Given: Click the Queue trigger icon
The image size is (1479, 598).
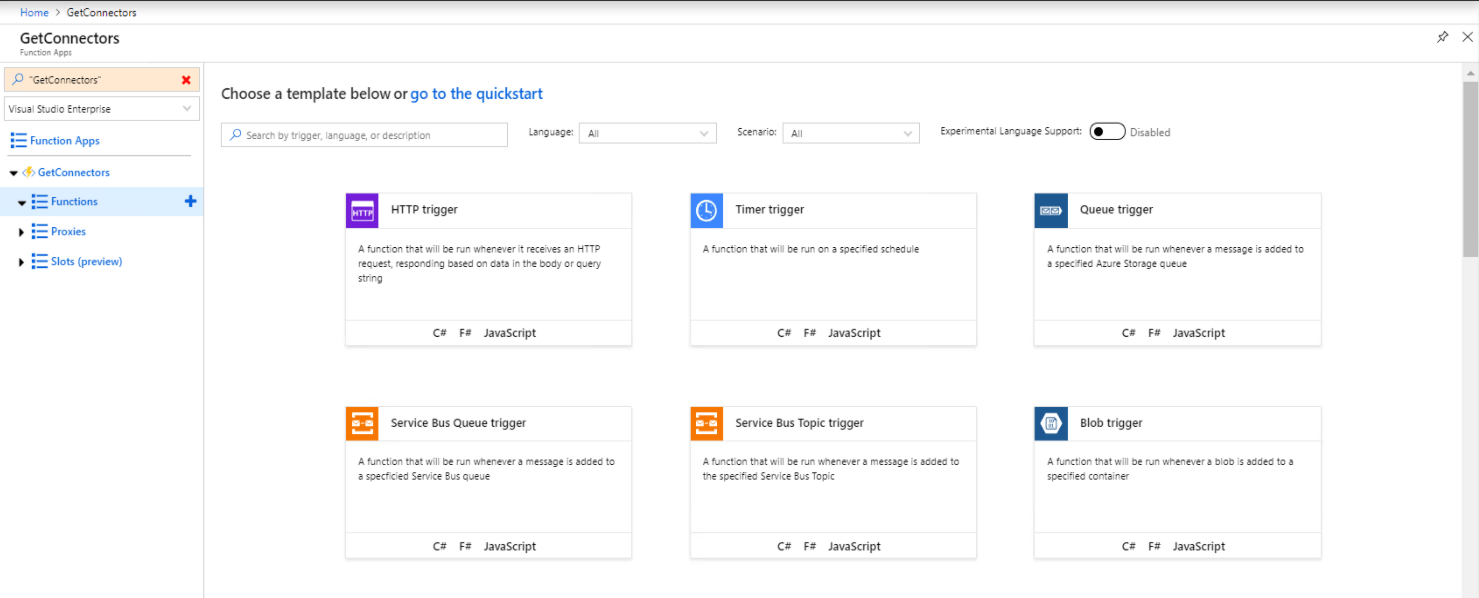Looking at the screenshot, I should point(1050,210).
